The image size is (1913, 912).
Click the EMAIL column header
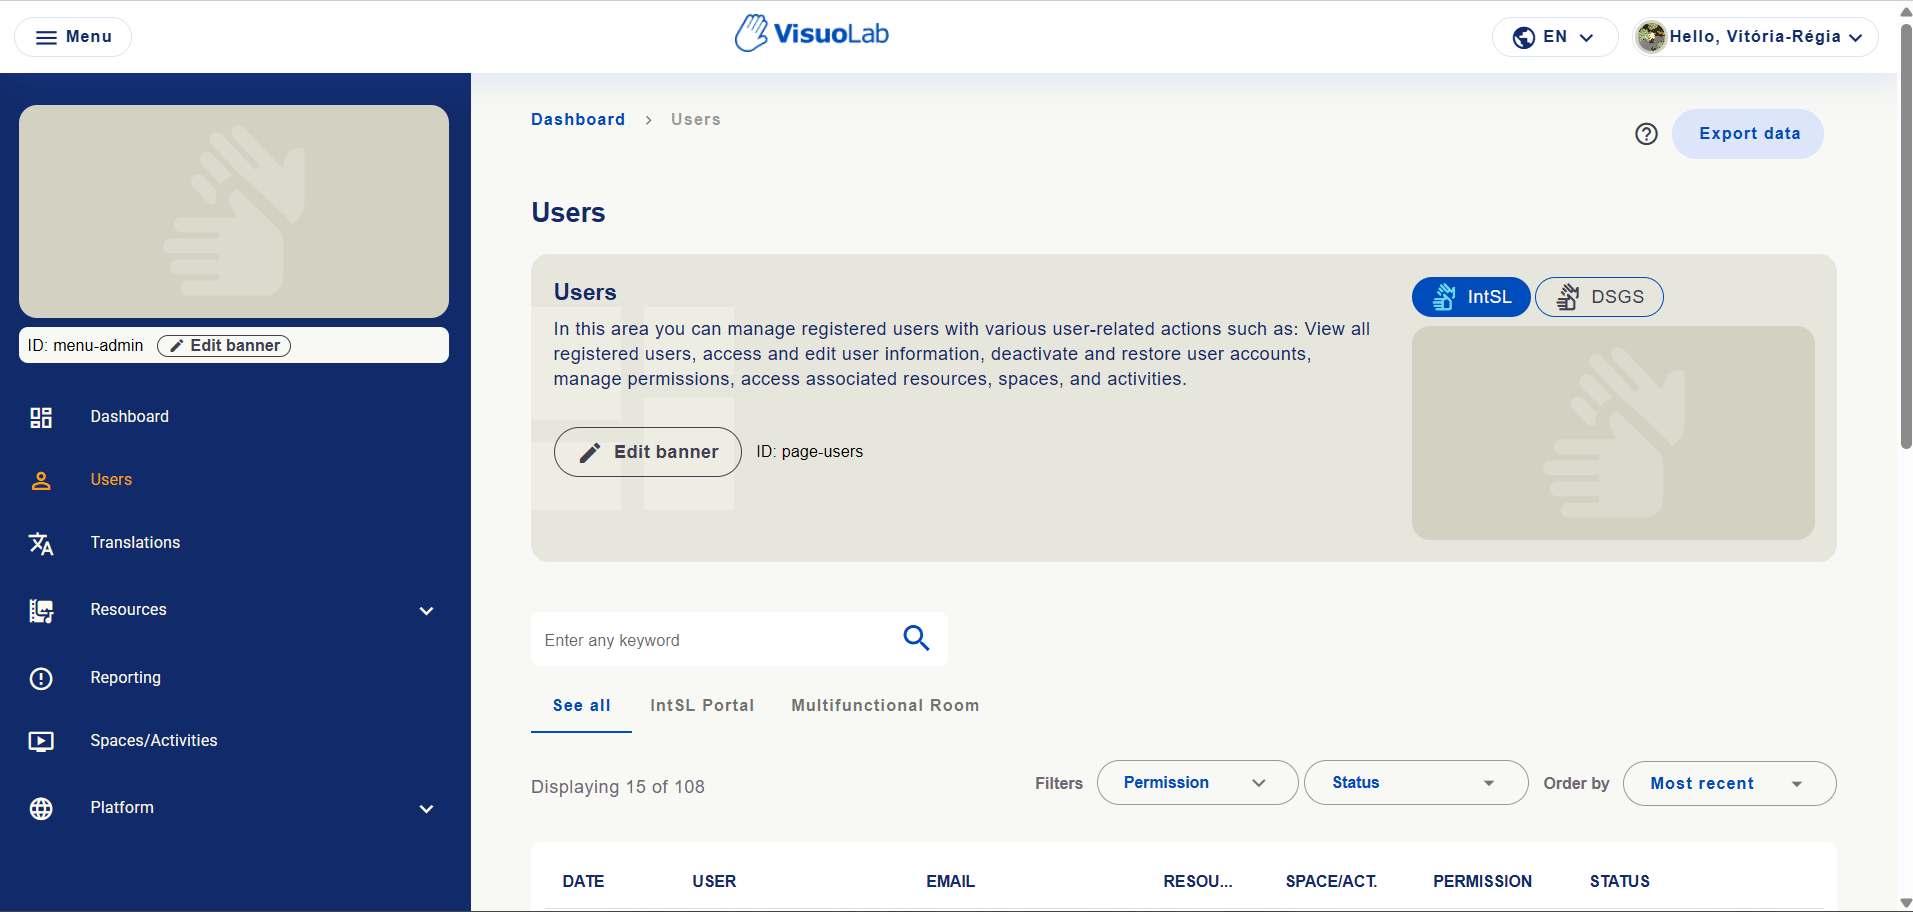(x=950, y=881)
